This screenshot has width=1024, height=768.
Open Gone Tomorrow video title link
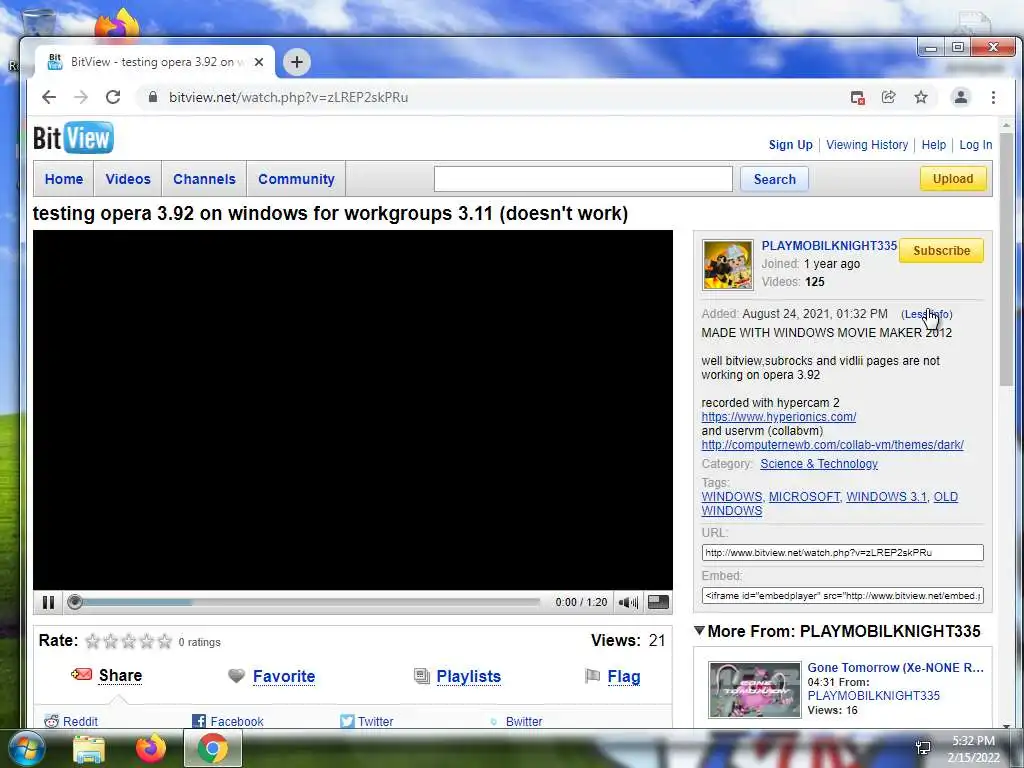(895, 667)
